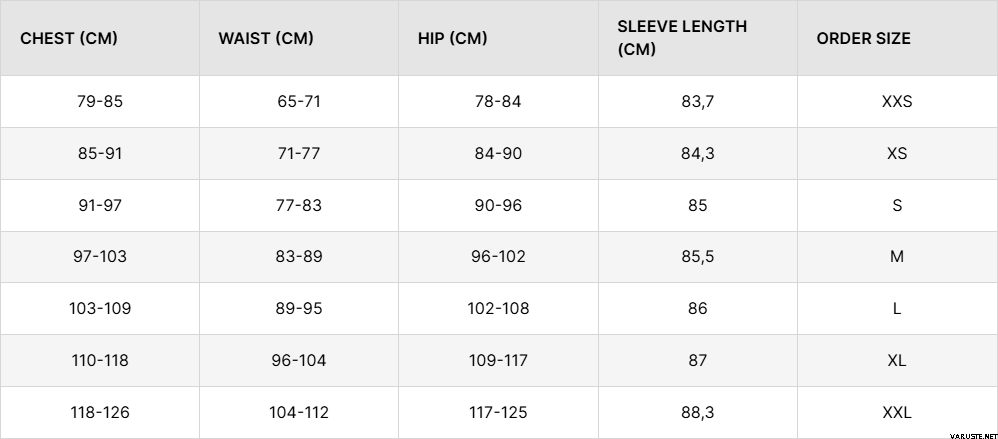This screenshot has height=439, width=998.
Task: Select the XS order size cell
Action: tap(897, 153)
